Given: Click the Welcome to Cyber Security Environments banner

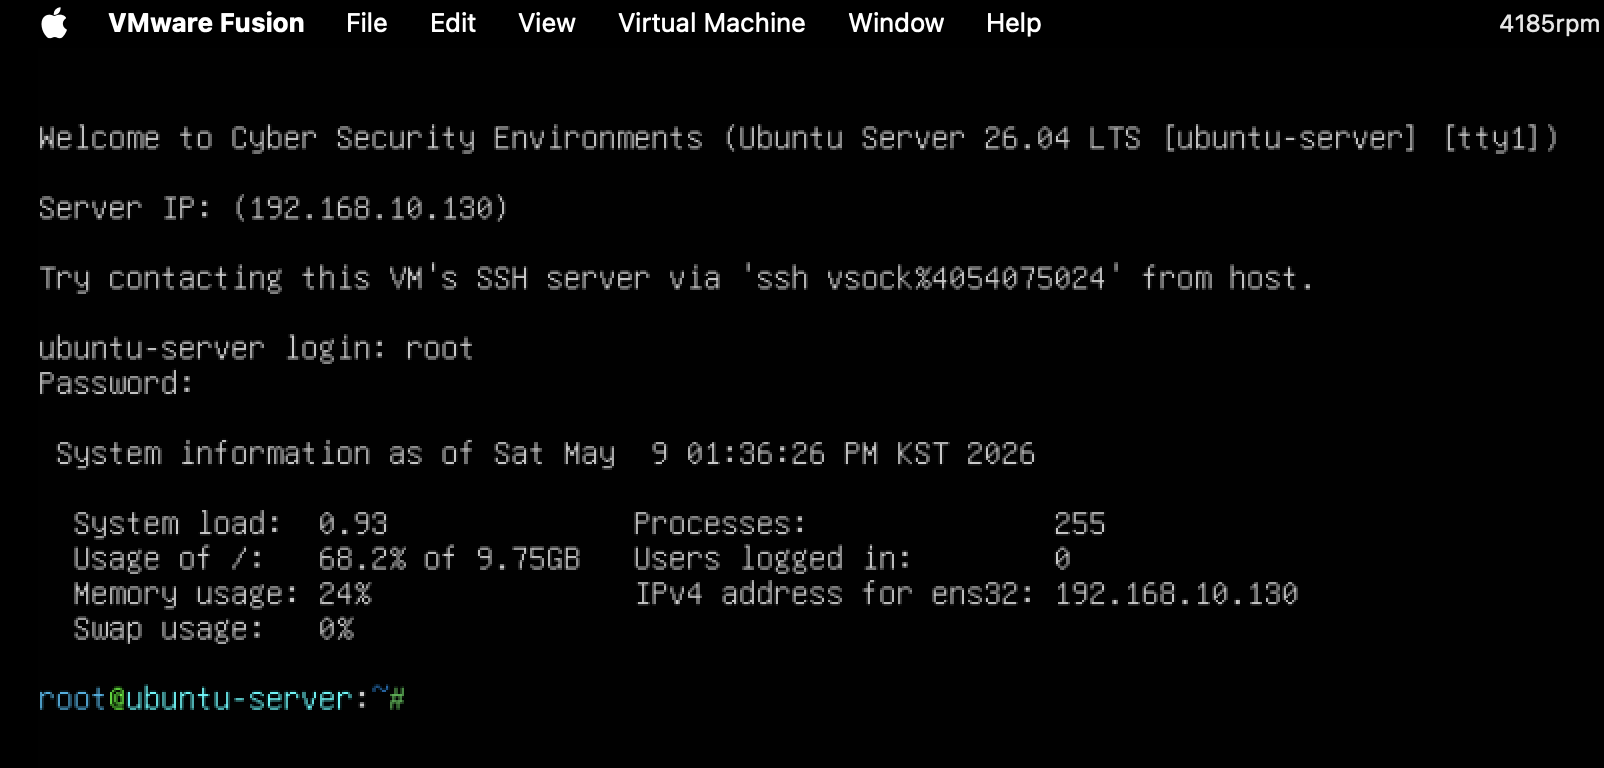Looking at the screenshot, I should click(x=798, y=138).
